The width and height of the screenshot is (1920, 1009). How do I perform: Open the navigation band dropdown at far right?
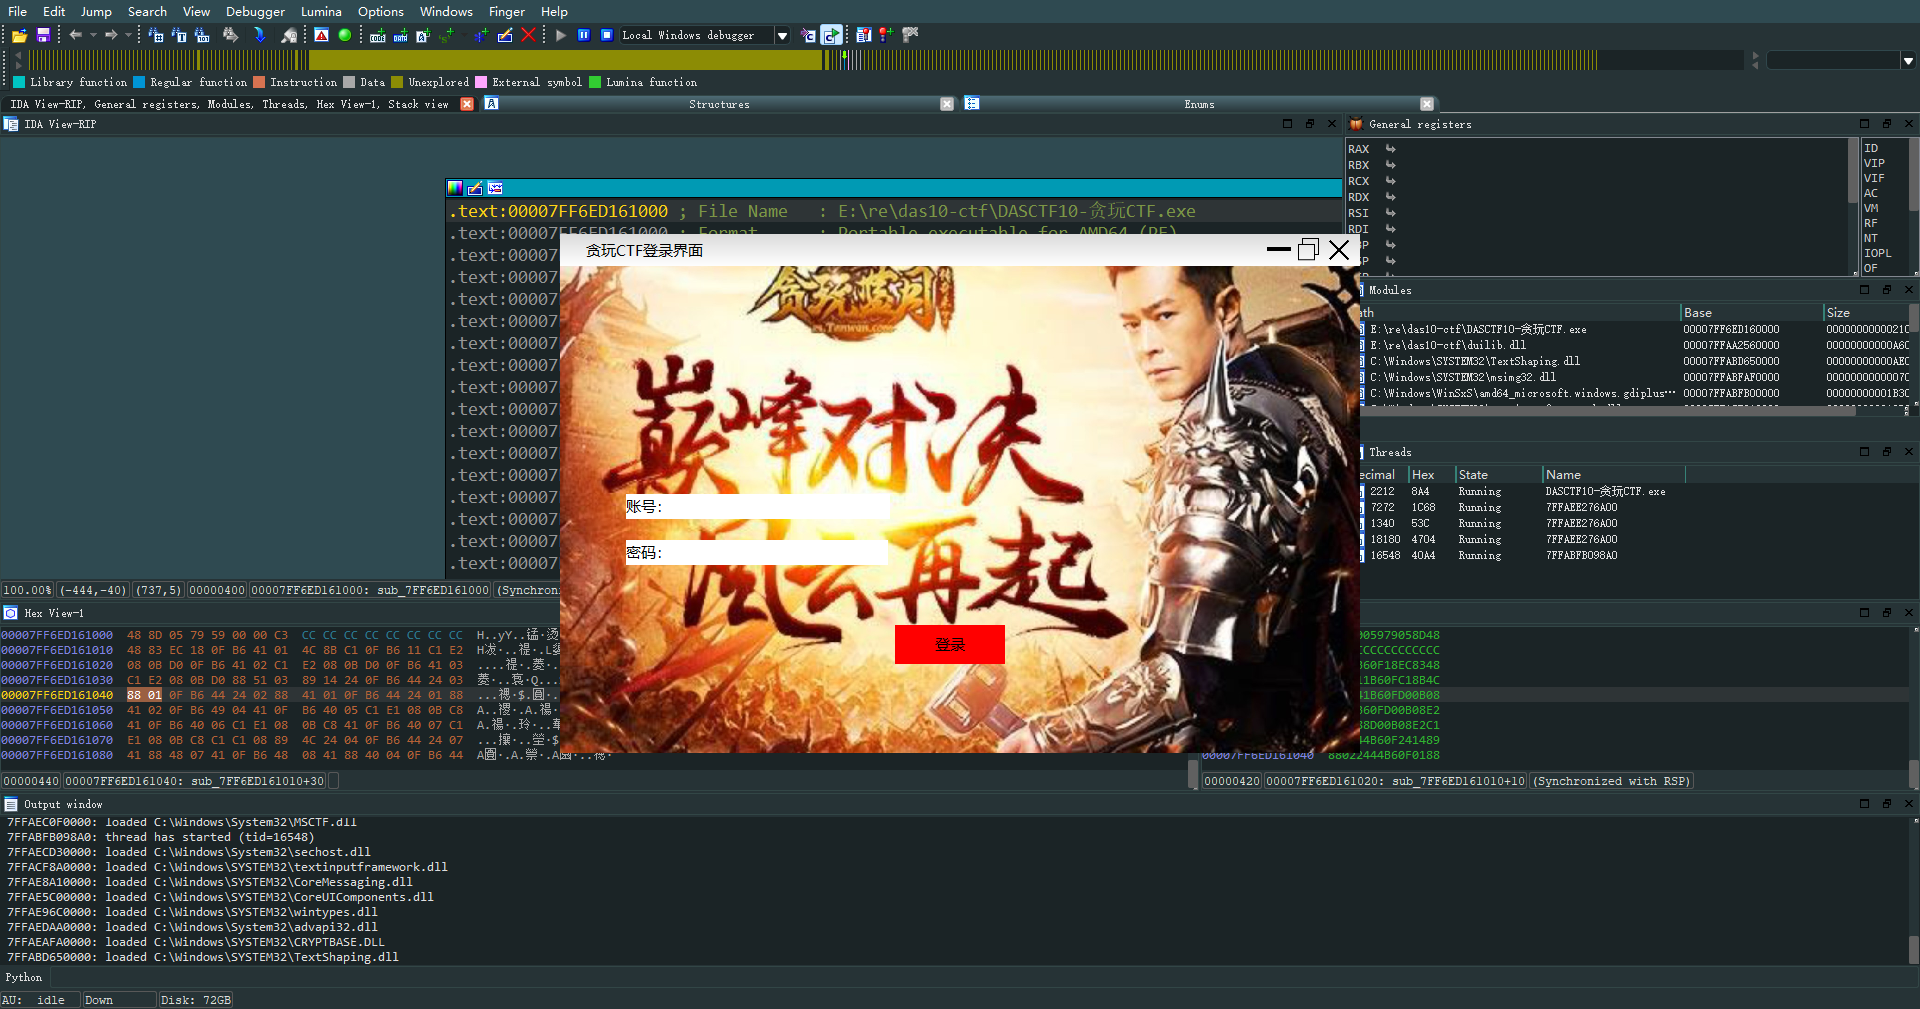point(1908,61)
